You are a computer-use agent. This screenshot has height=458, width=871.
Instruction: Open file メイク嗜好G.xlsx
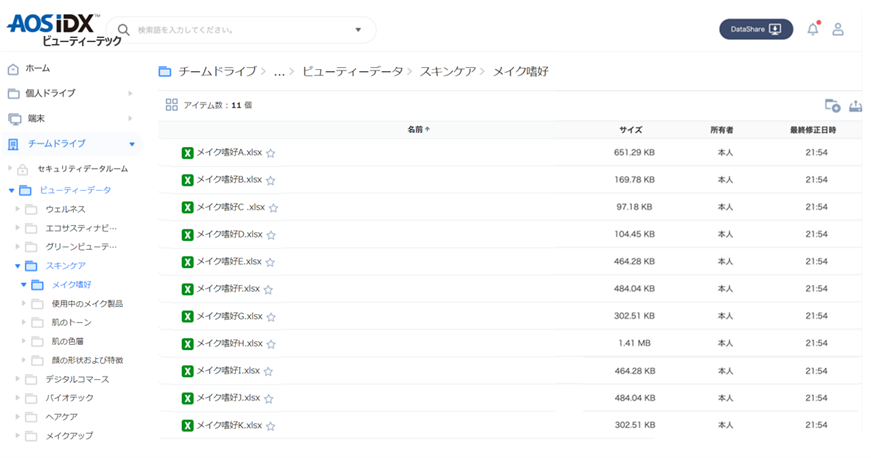[229, 316]
